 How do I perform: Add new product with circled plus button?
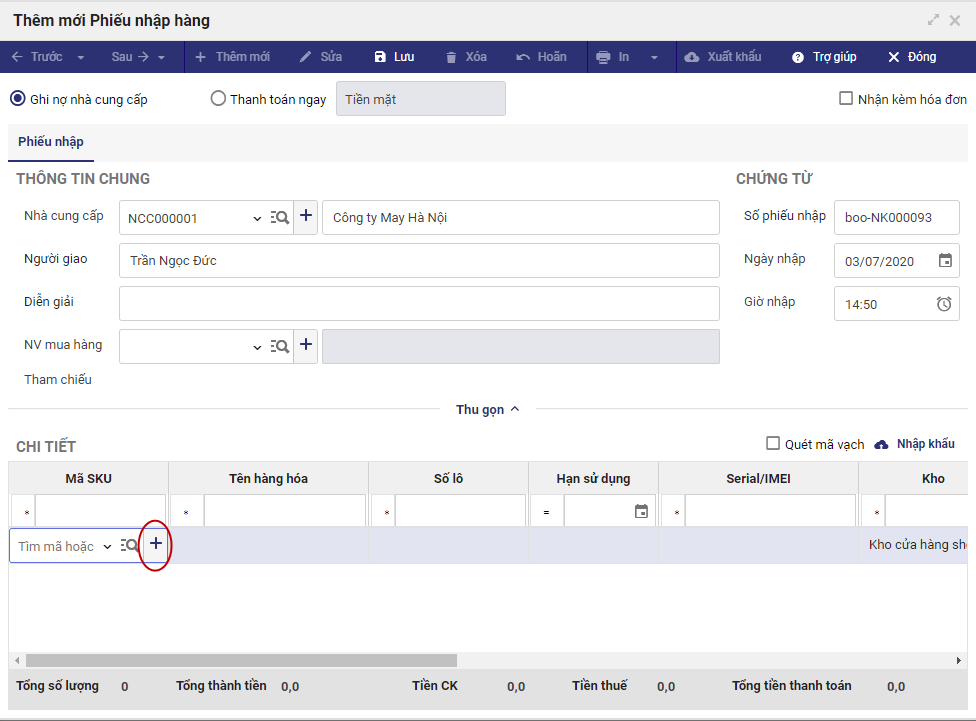(155, 545)
